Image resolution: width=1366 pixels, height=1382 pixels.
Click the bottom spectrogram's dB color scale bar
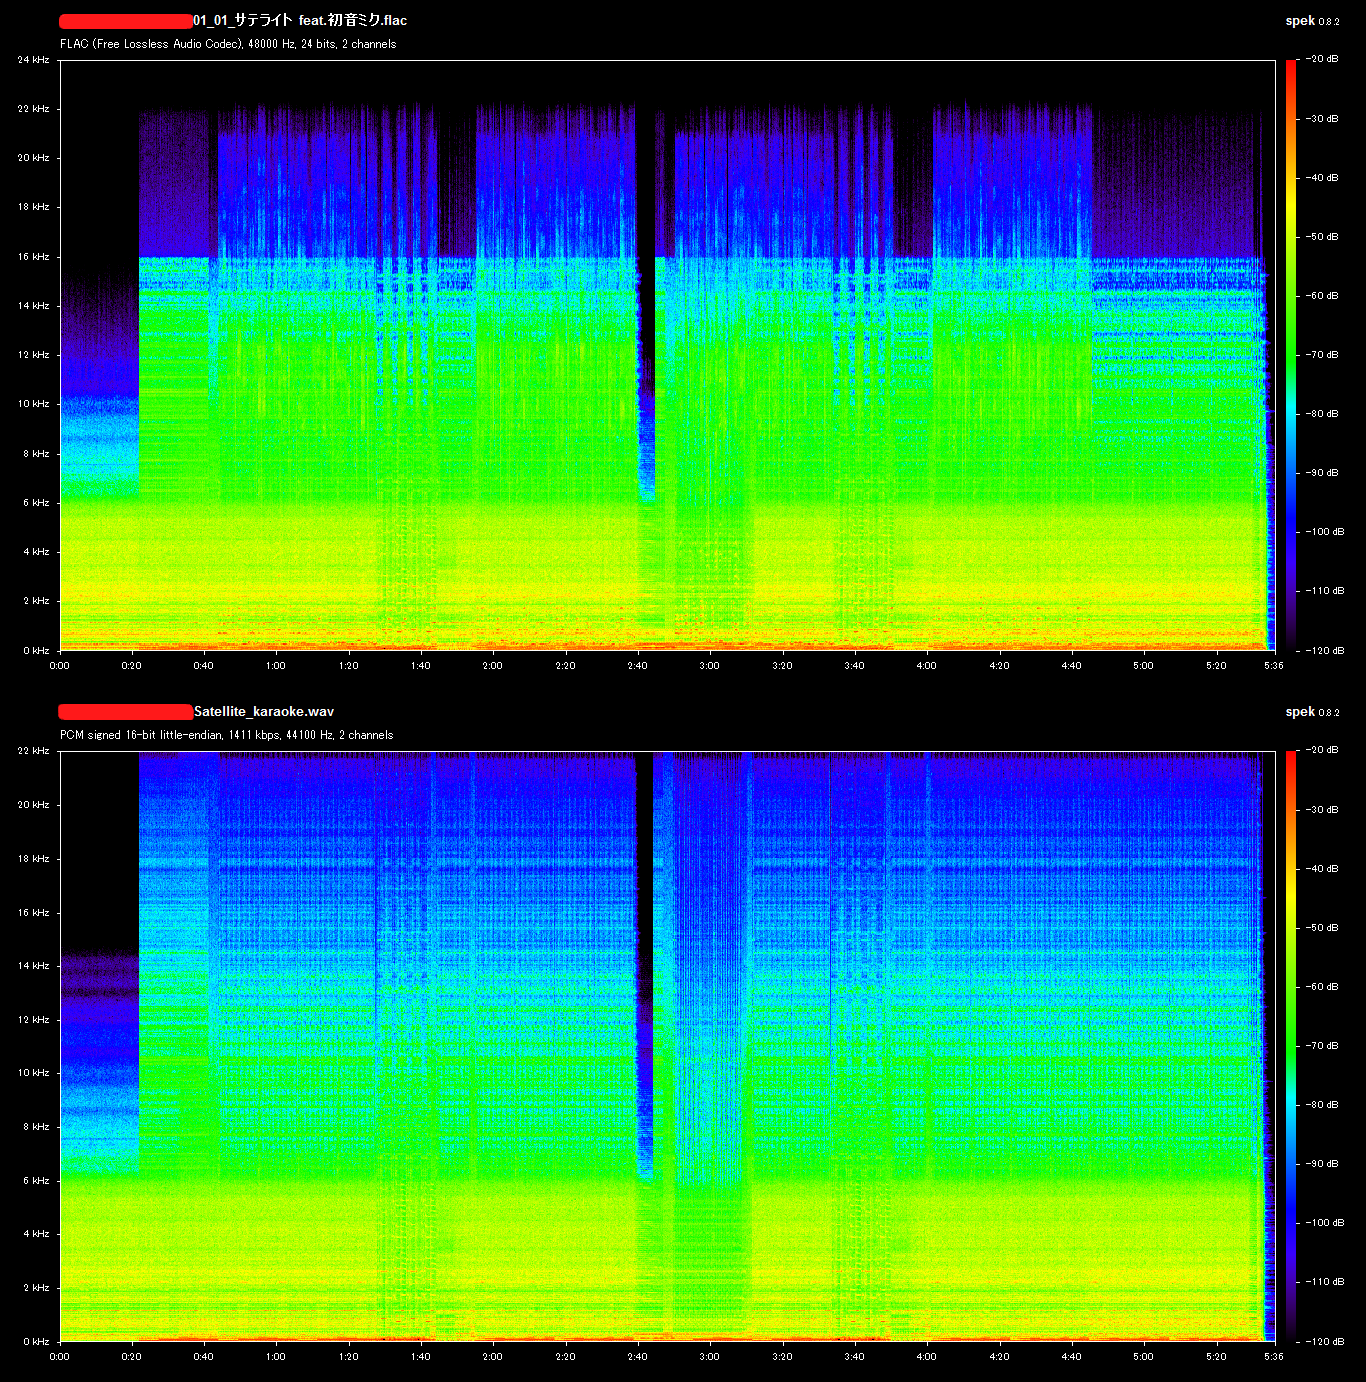coord(1290,1046)
